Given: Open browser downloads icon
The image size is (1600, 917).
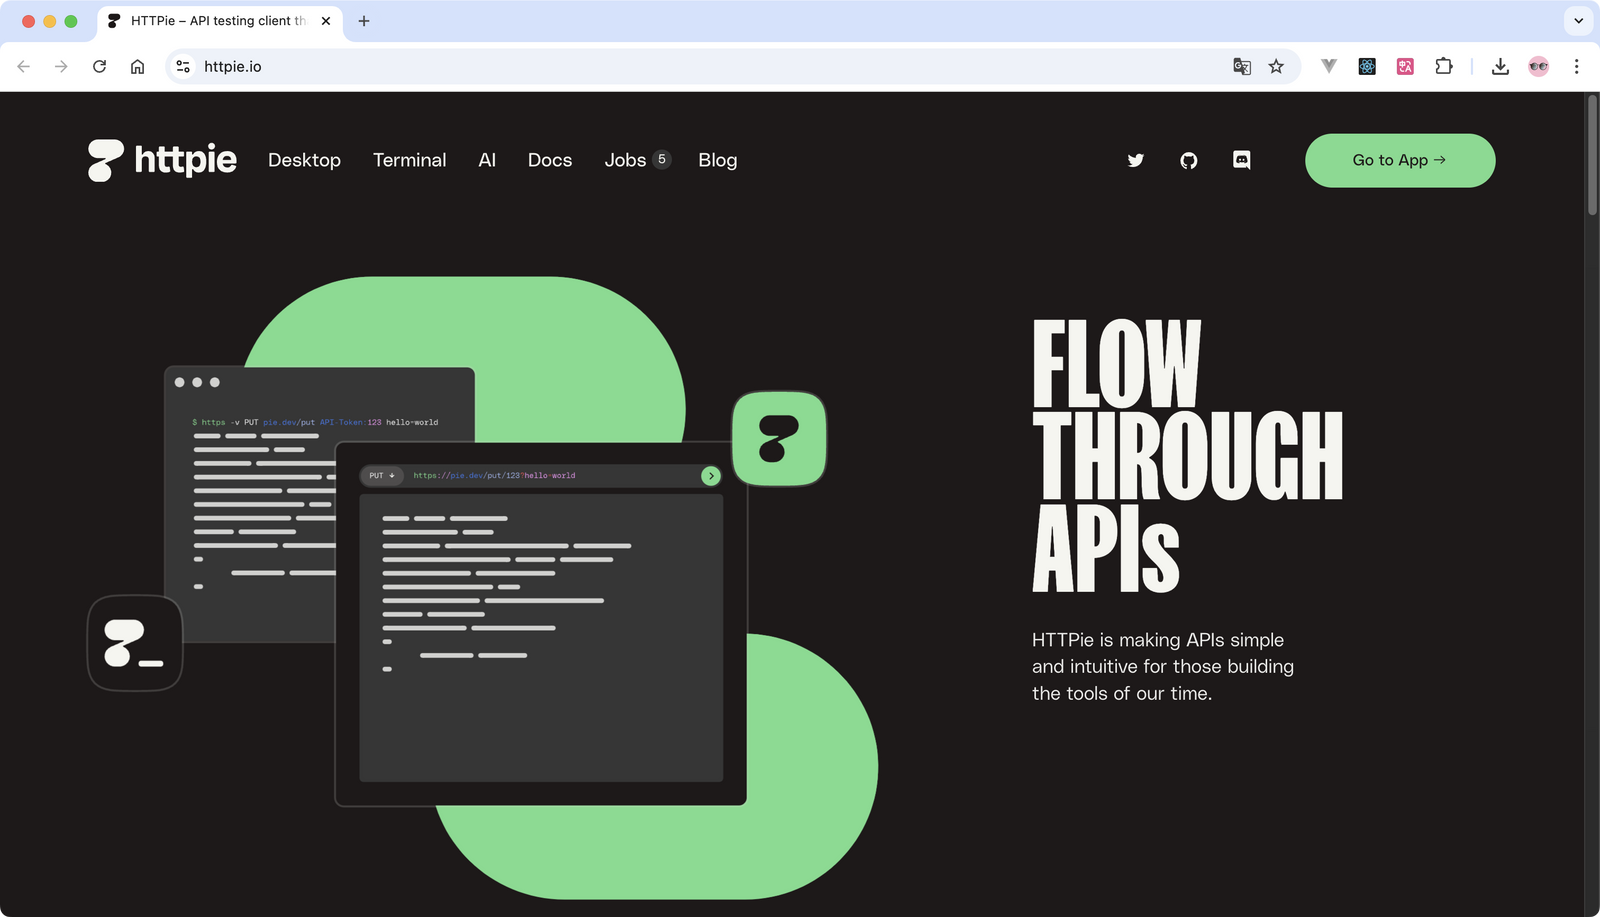Looking at the screenshot, I should tap(1500, 67).
